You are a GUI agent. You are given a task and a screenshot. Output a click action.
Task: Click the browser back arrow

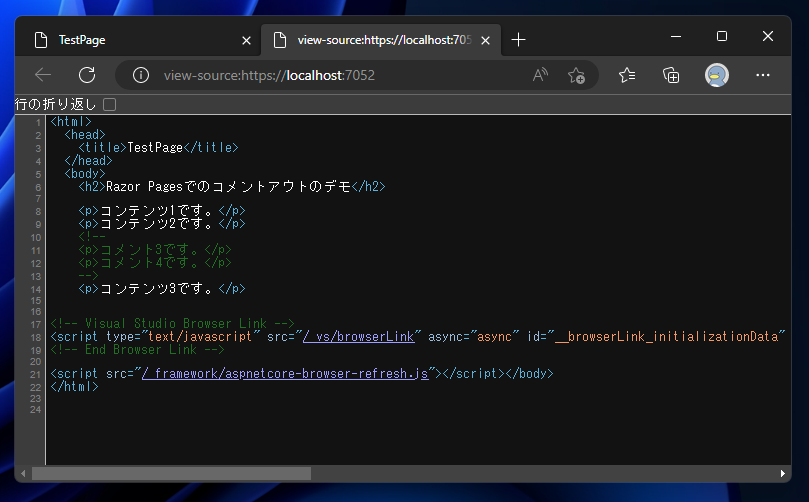[43, 75]
